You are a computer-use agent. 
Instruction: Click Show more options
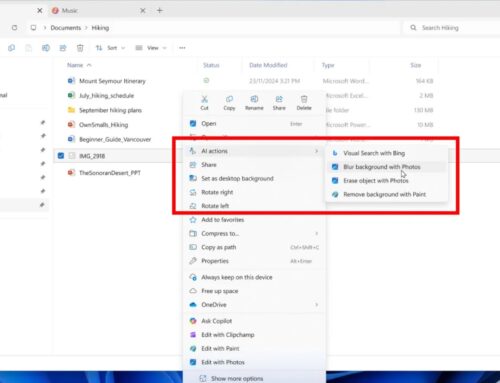coord(254,379)
